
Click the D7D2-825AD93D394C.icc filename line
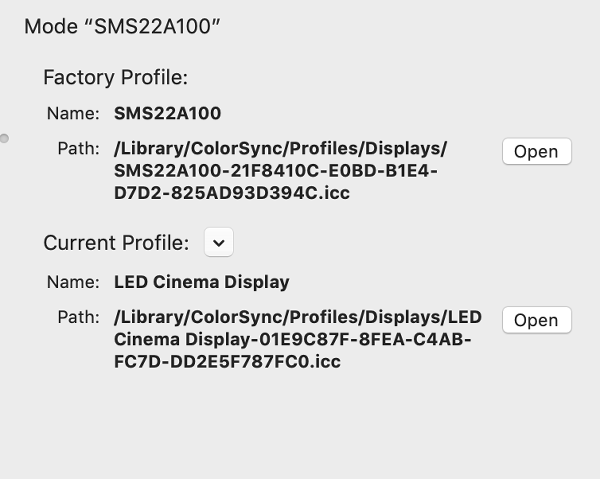pyautogui.click(x=232, y=193)
